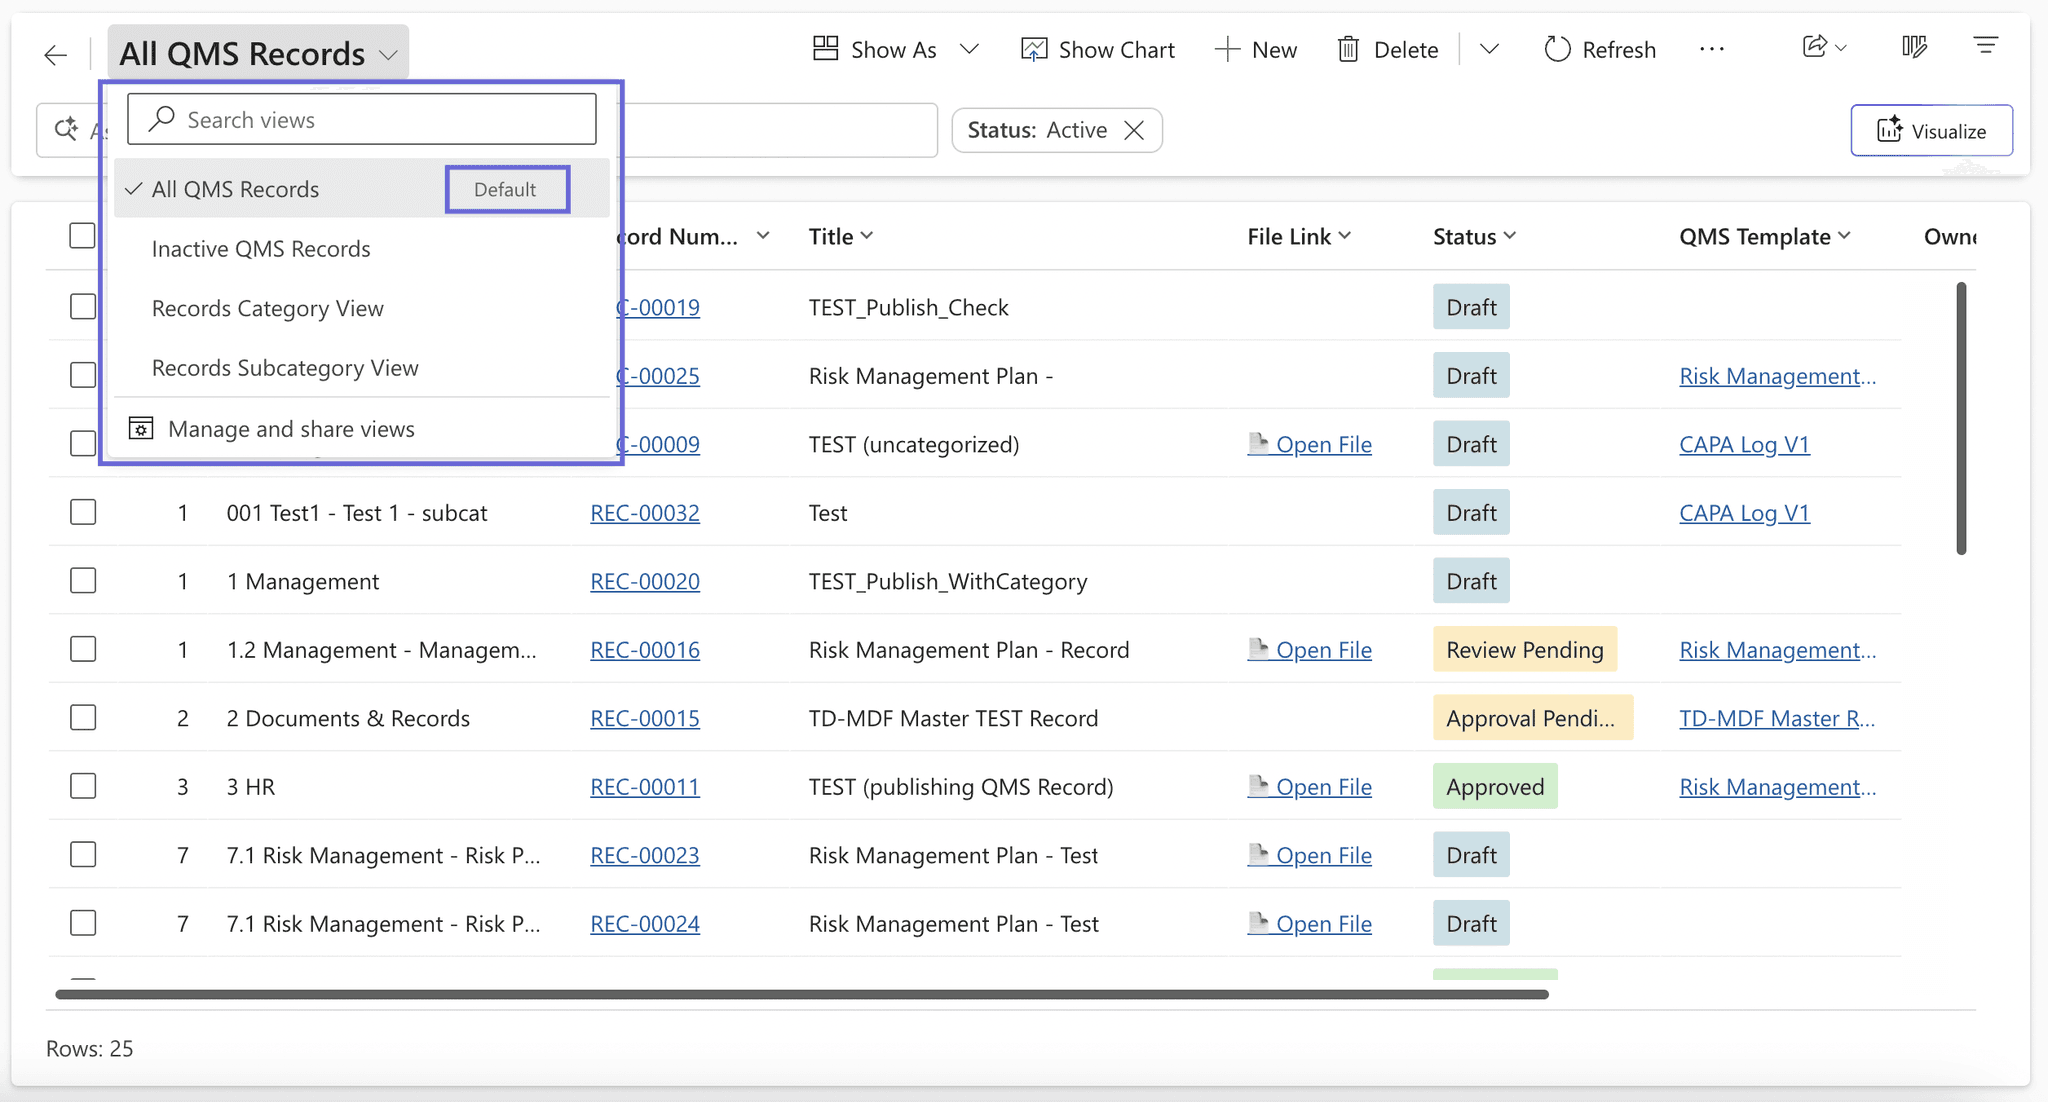Switch to Inactive QMS Records view
The width and height of the screenshot is (2048, 1102).
[x=362, y=249]
